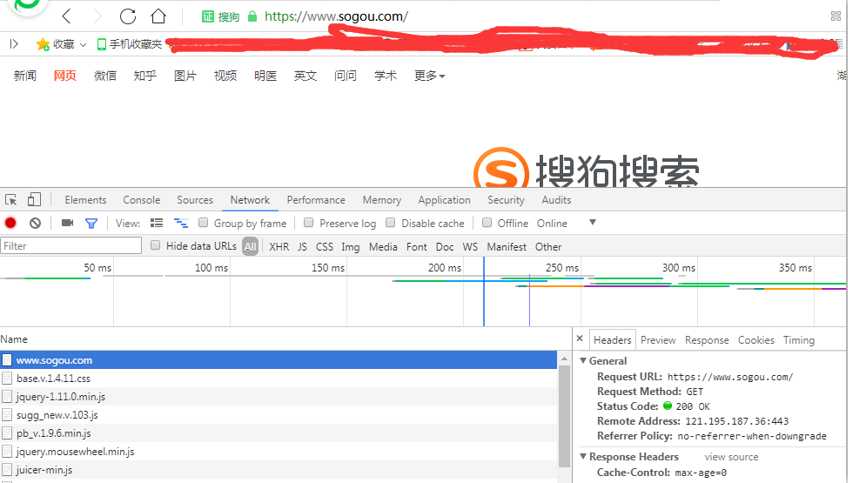The image size is (848, 483).
Task: Click view source link in Response Headers
Action: coord(731,457)
